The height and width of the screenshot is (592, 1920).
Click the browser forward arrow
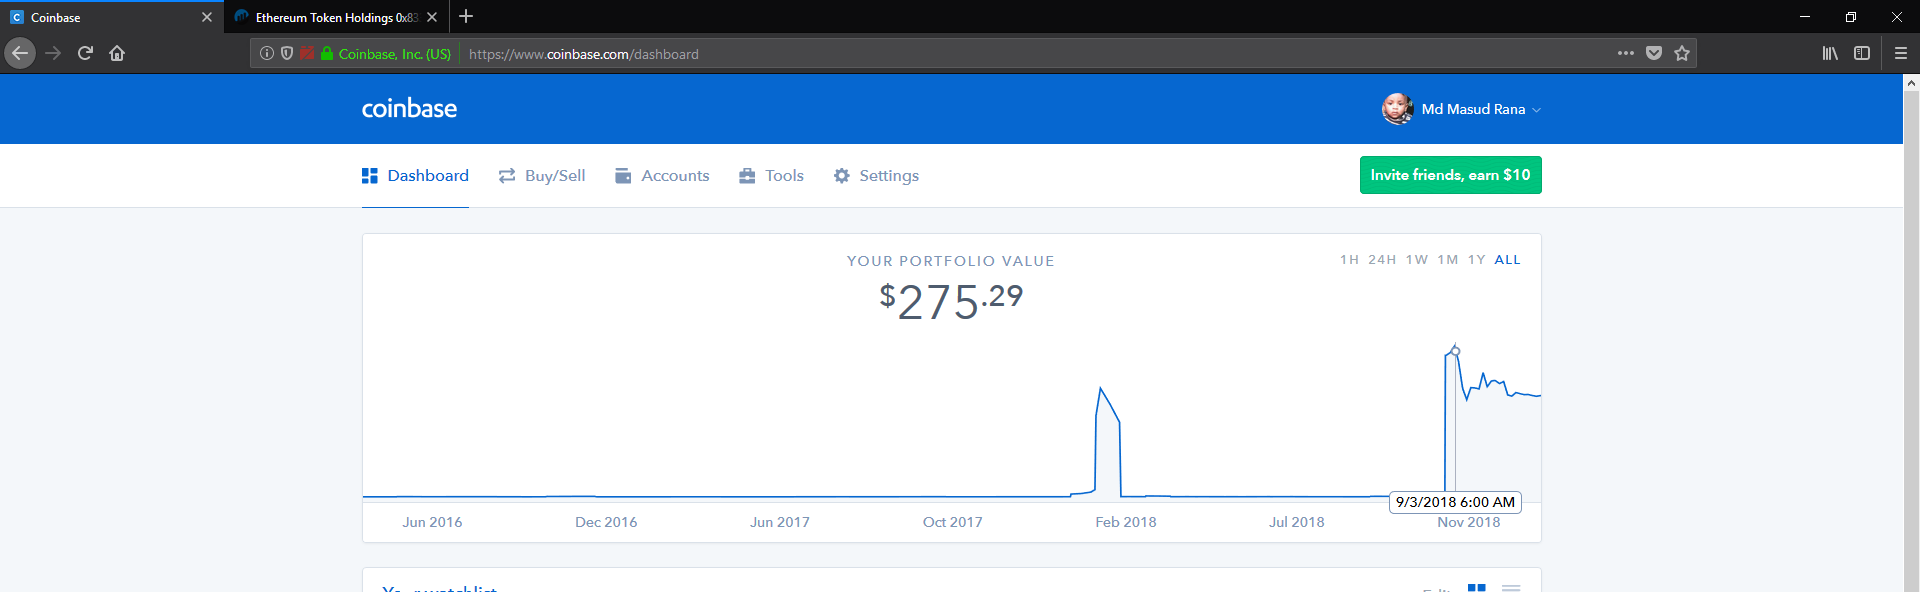[53, 53]
